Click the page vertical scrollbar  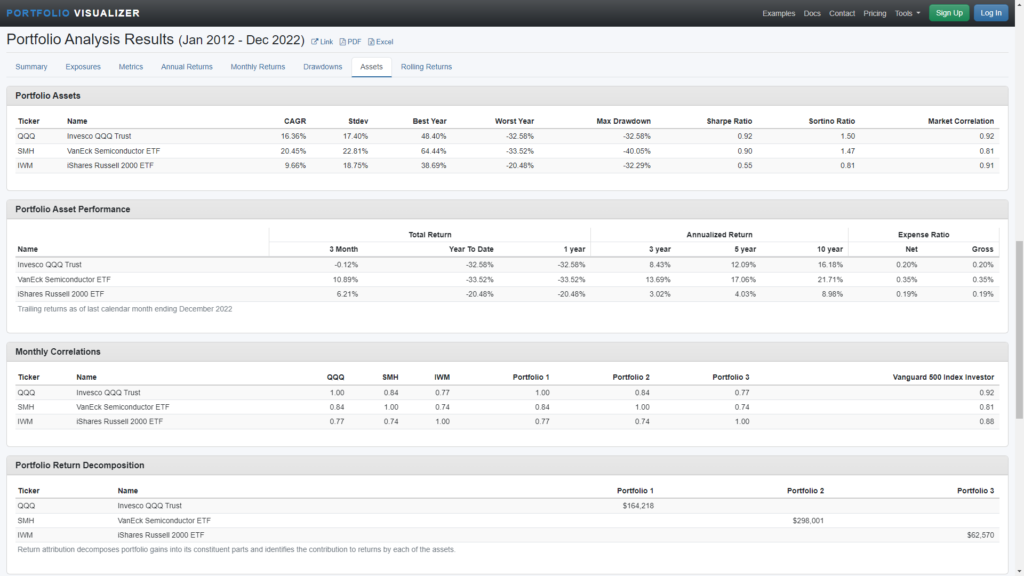coord(1018,330)
